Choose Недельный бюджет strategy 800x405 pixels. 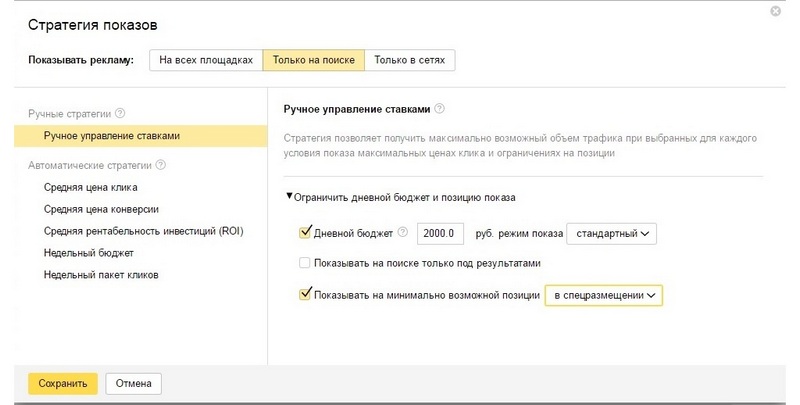[88, 253]
